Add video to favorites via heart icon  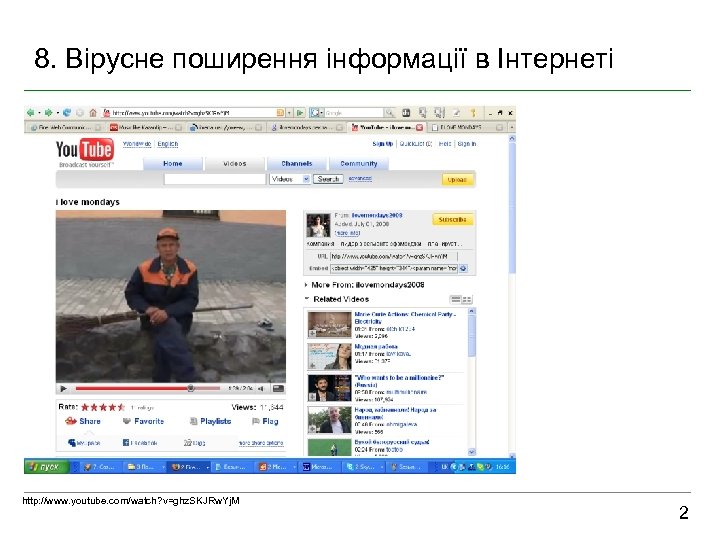(127, 421)
